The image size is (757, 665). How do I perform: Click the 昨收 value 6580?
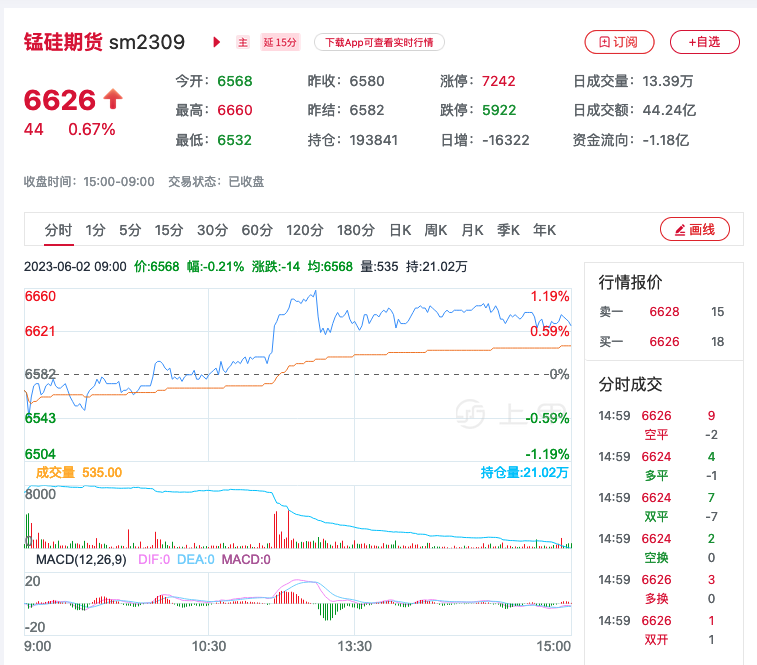click(367, 81)
